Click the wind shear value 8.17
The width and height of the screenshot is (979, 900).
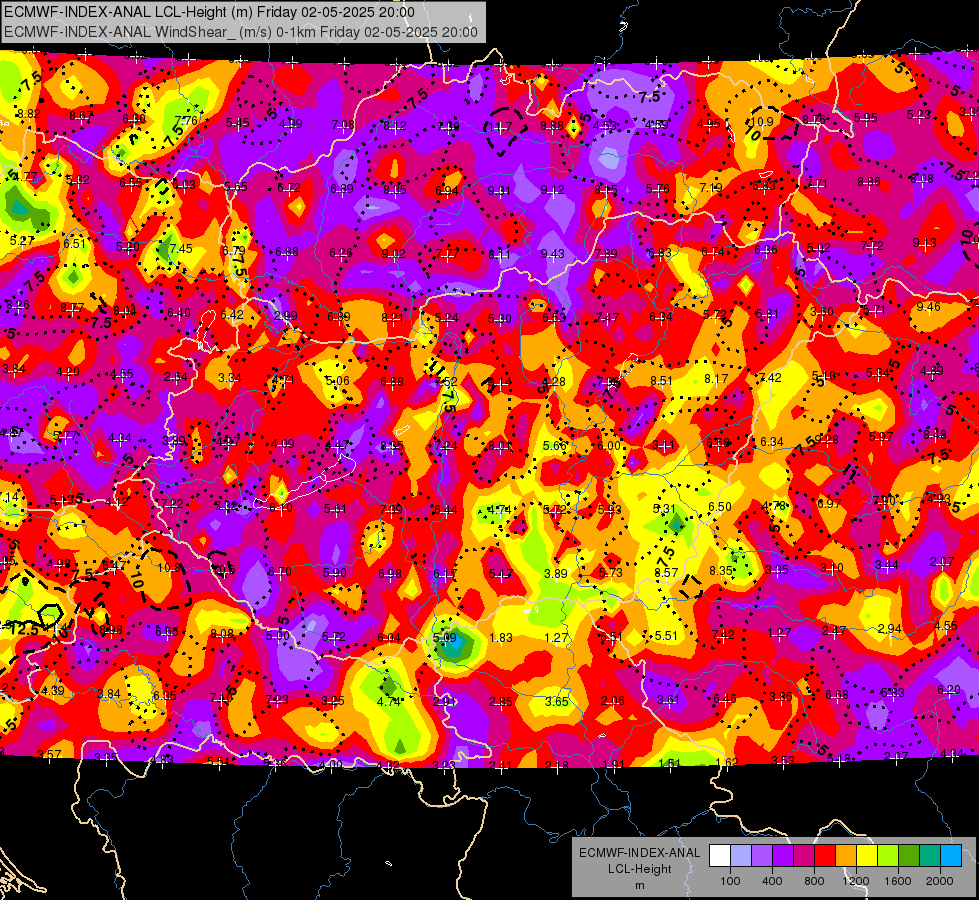tap(716, 378)
